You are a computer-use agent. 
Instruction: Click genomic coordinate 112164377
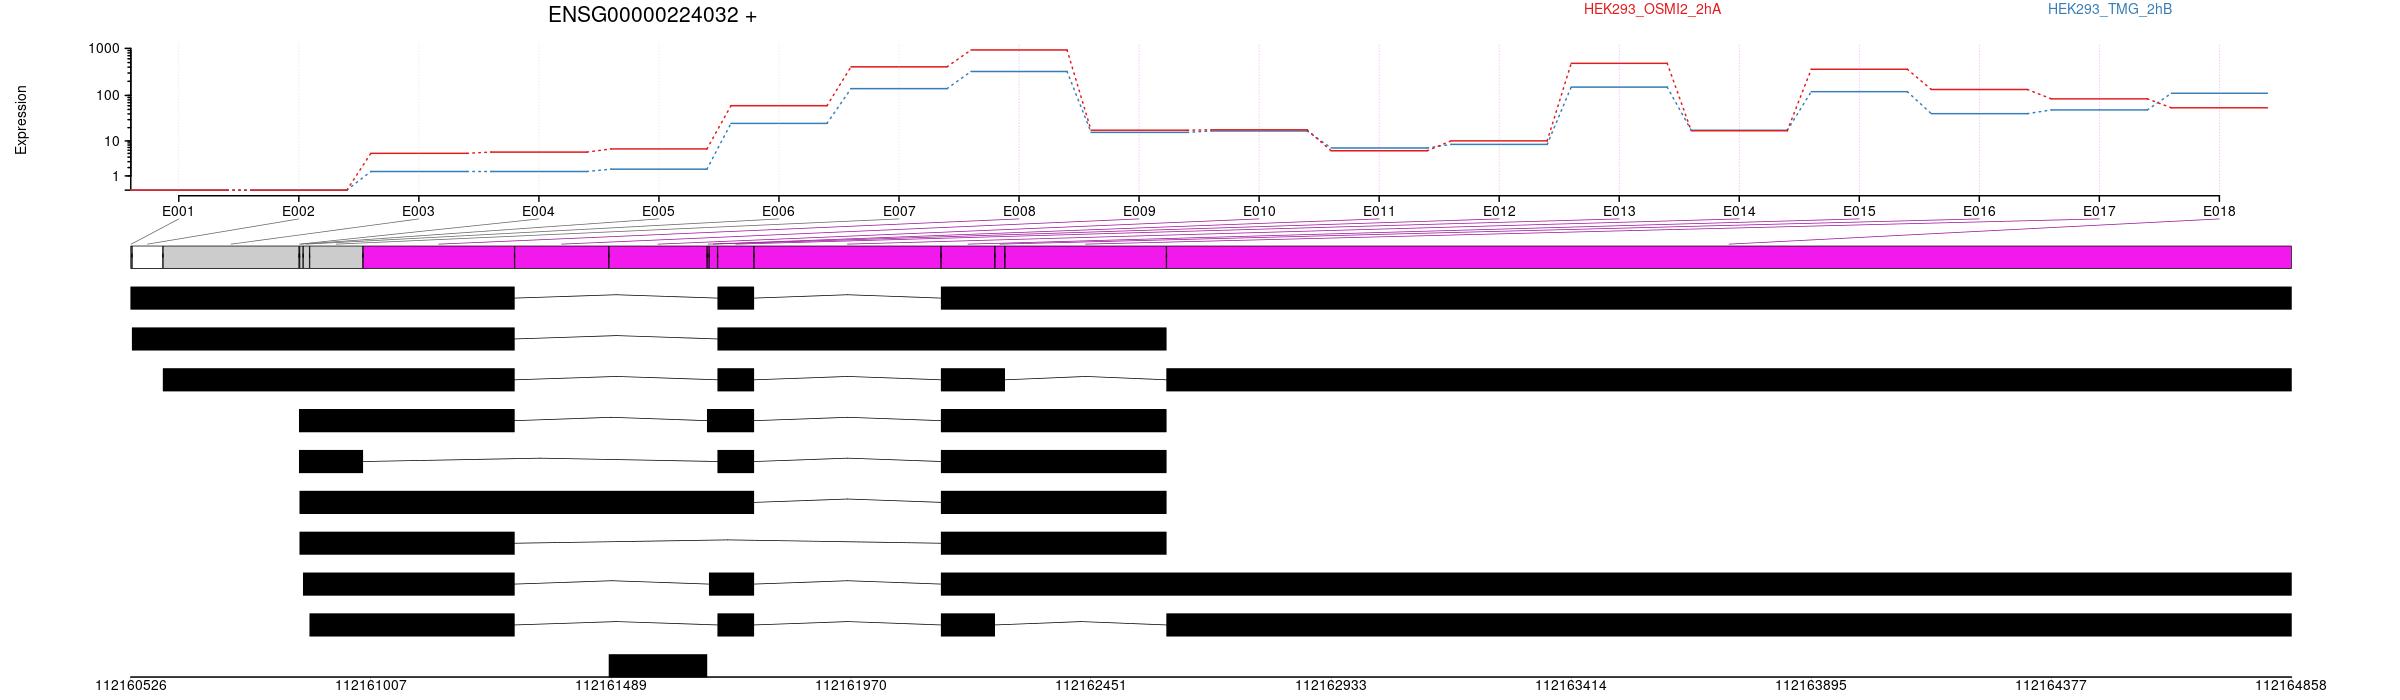pos(2051,686)
